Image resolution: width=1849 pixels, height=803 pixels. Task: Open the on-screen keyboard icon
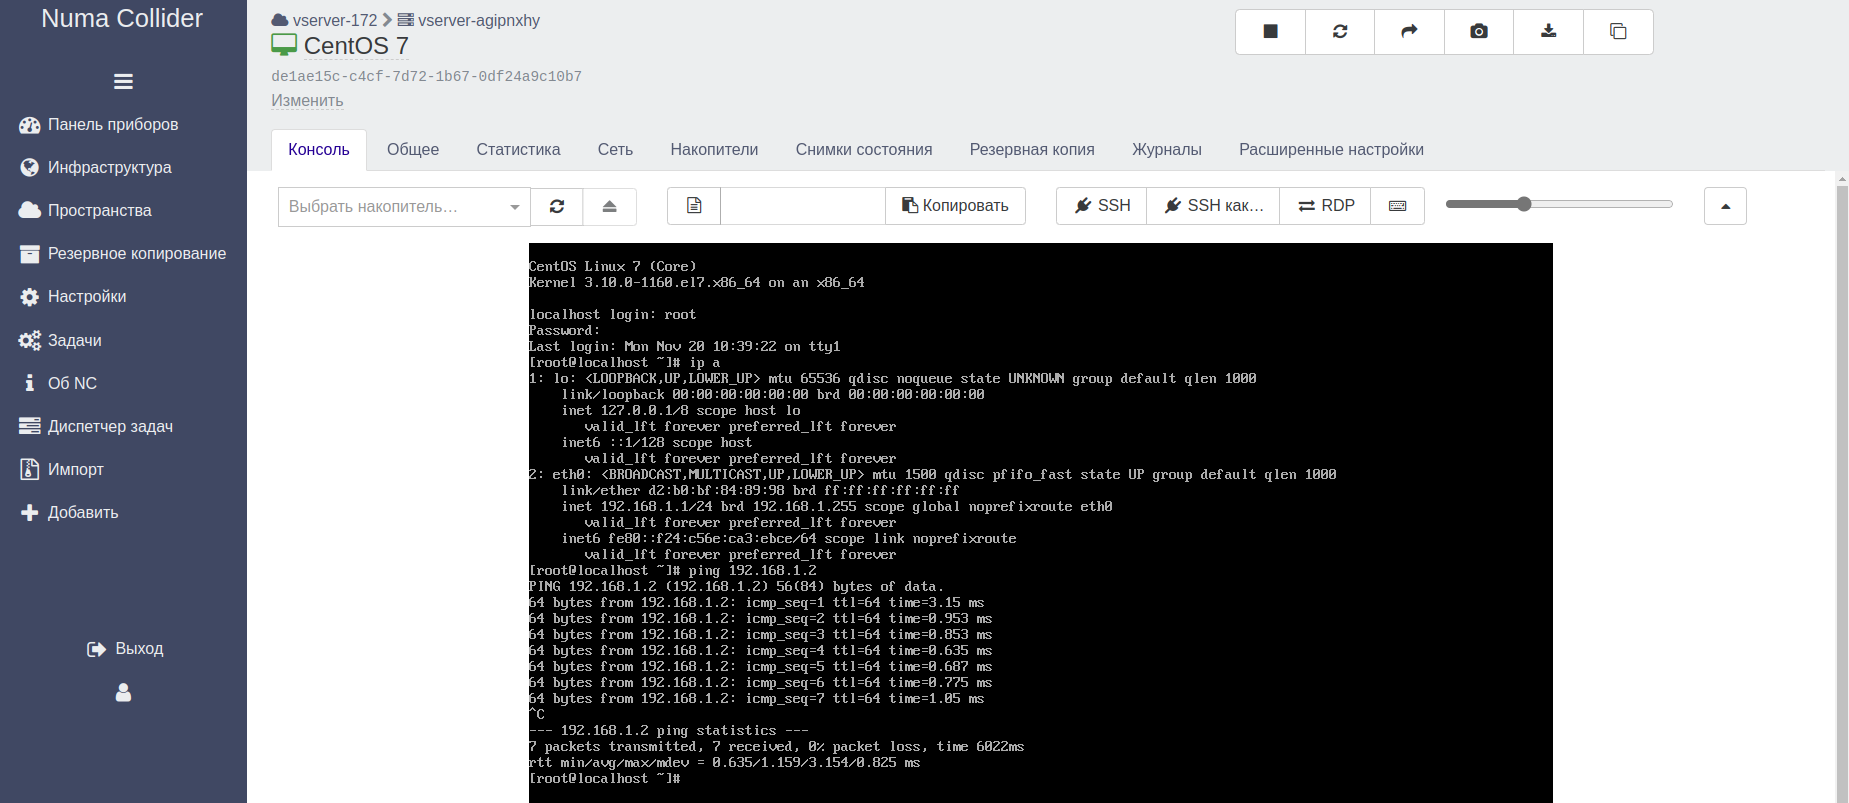click(1398, 206)
